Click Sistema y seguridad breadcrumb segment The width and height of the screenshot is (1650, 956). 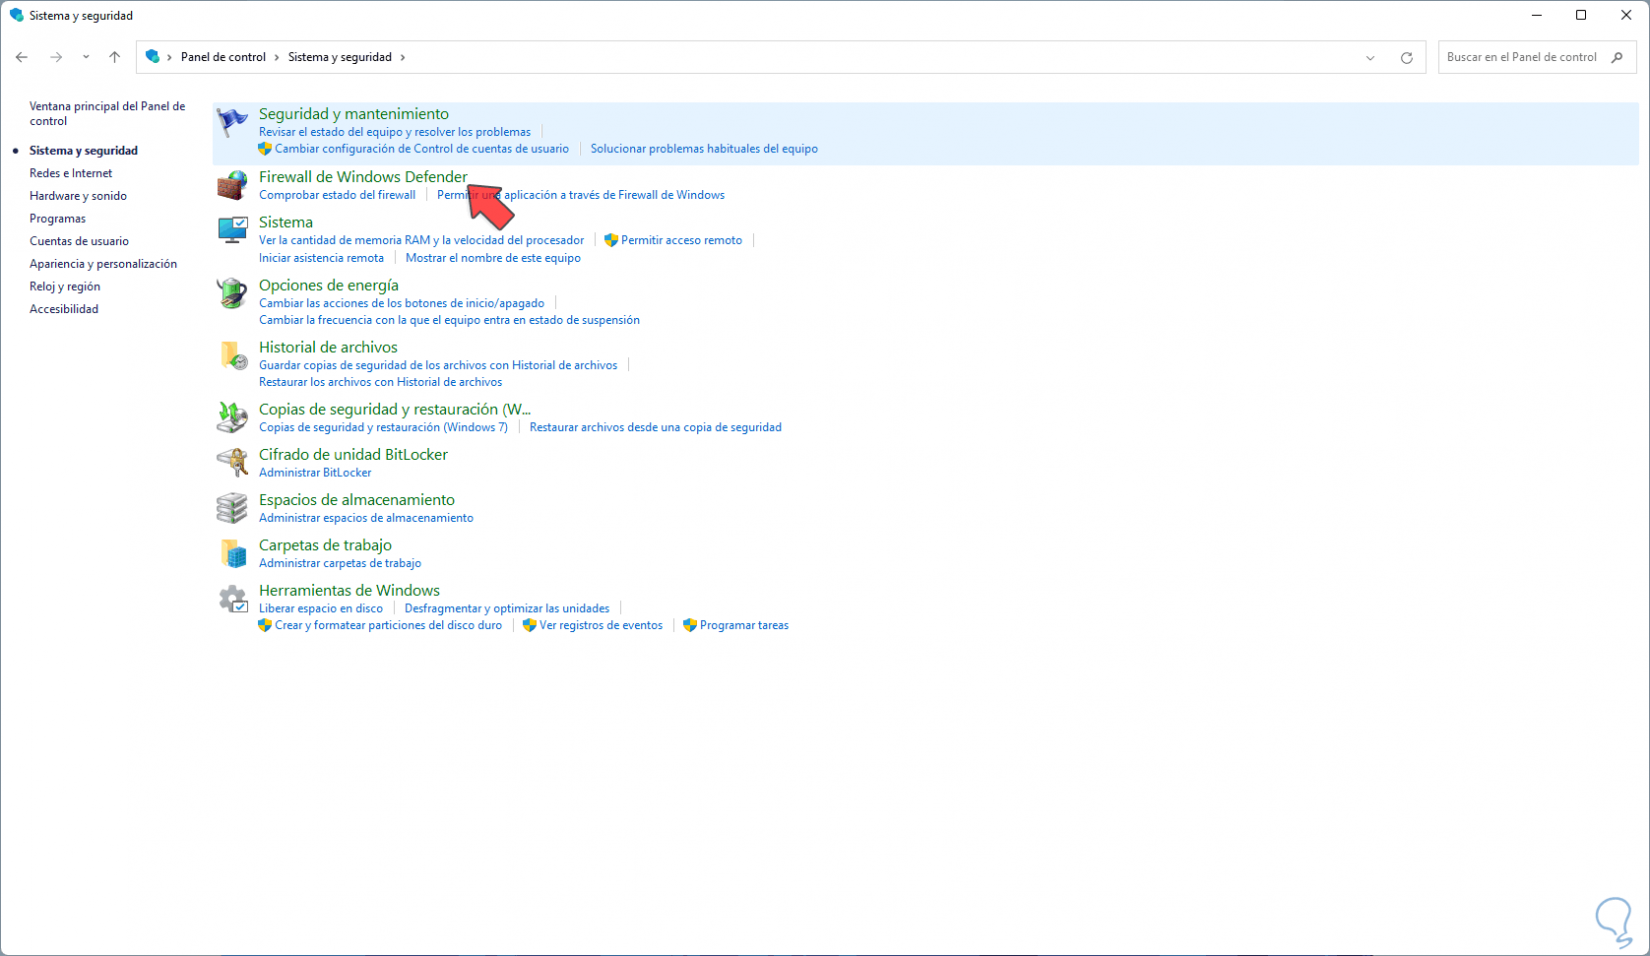click(340, 57)
